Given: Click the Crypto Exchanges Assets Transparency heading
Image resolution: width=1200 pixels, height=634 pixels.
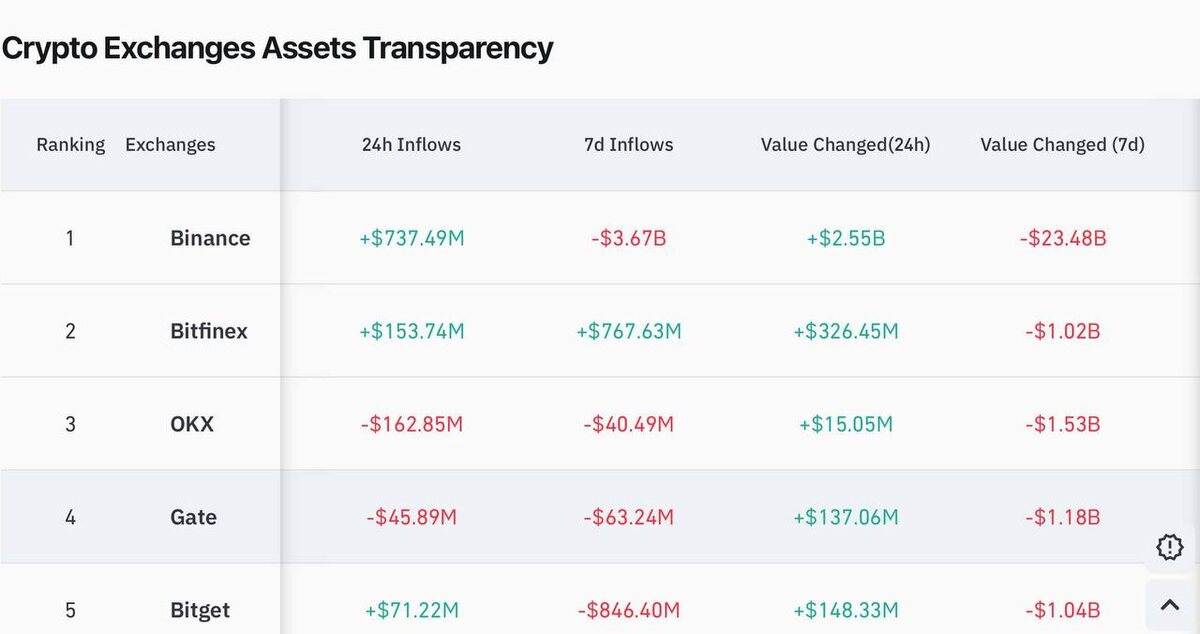Looking at the screenshot, I should (x=277, y=47).
